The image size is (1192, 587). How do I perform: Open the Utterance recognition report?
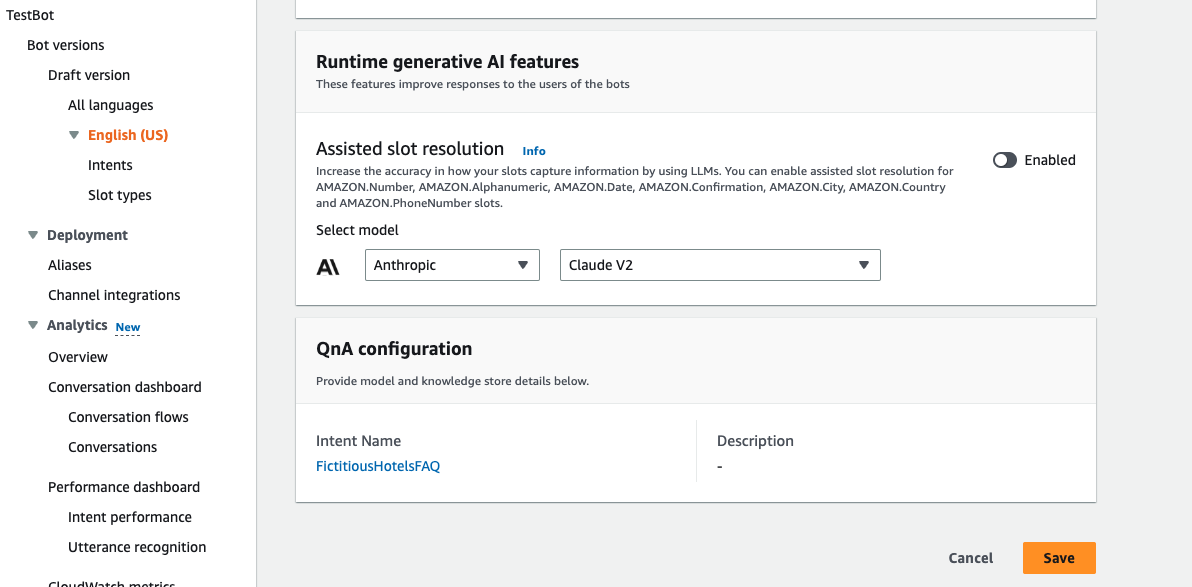click(x=137, y=546)
